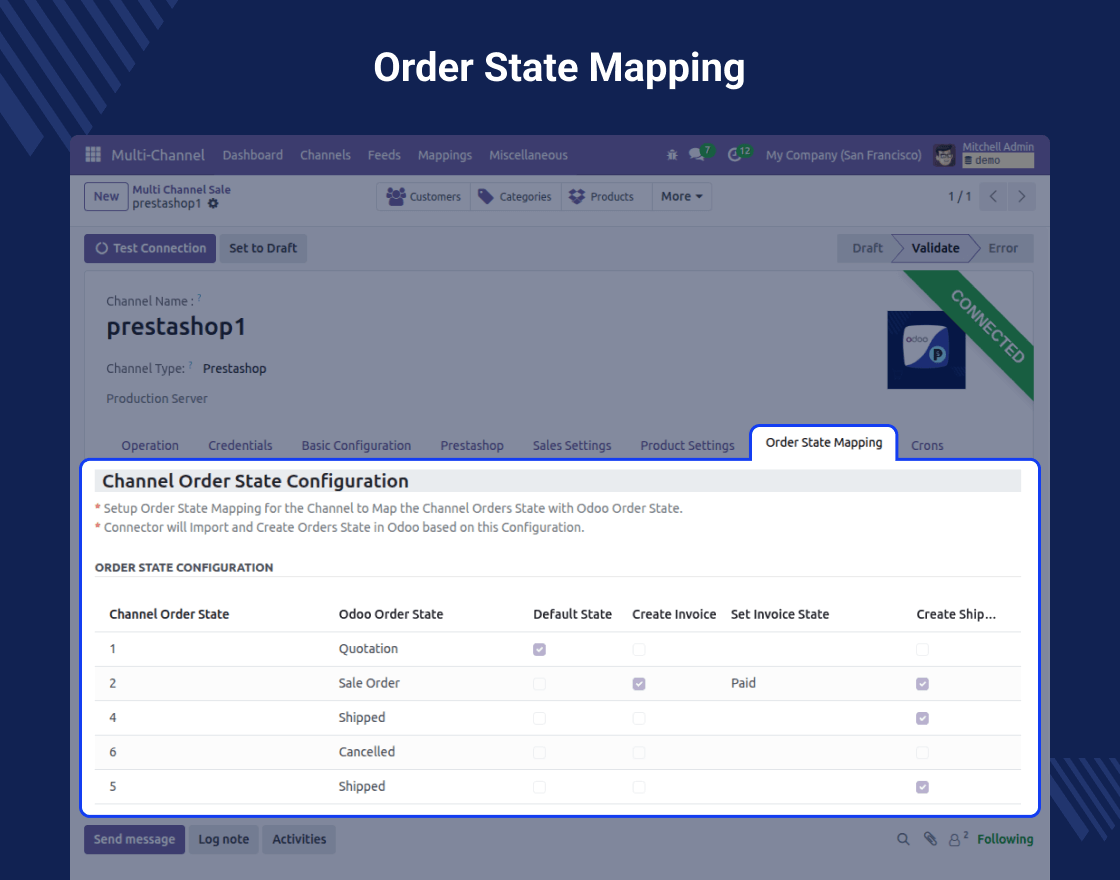
Task: Go to previous record arrow
Action: click(993, 196)
